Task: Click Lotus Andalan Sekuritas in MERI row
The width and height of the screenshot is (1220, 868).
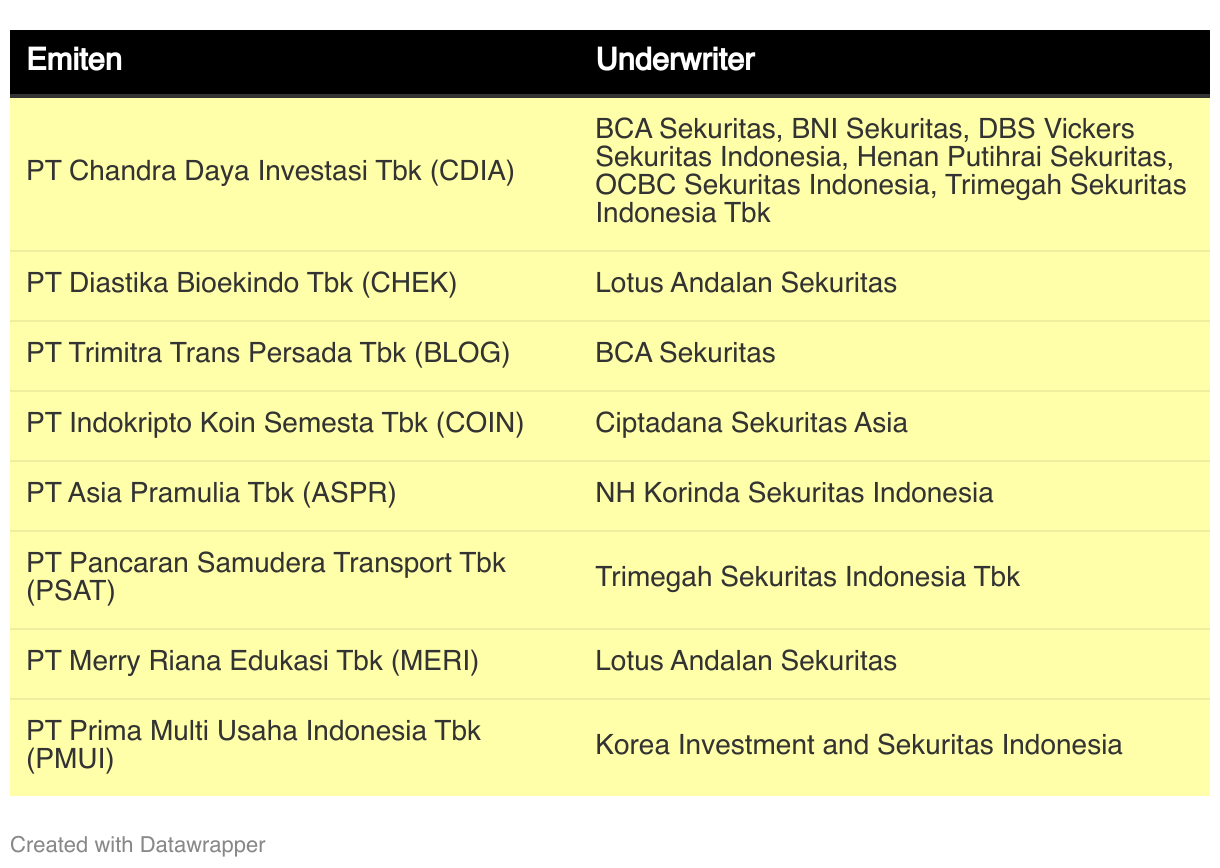Action: (x=746, y=661)
